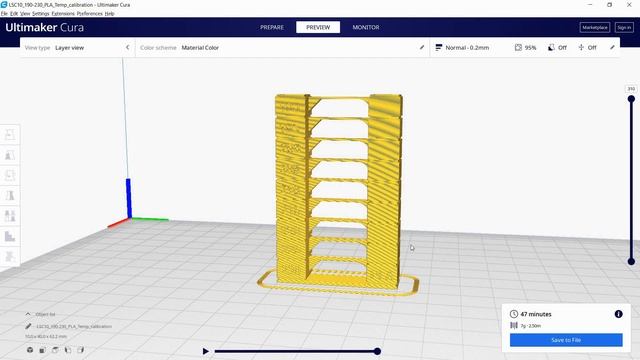Viewport: 640px width, 360px height.
Task: Switch camera to left side view icon
Action: point(68,350)
